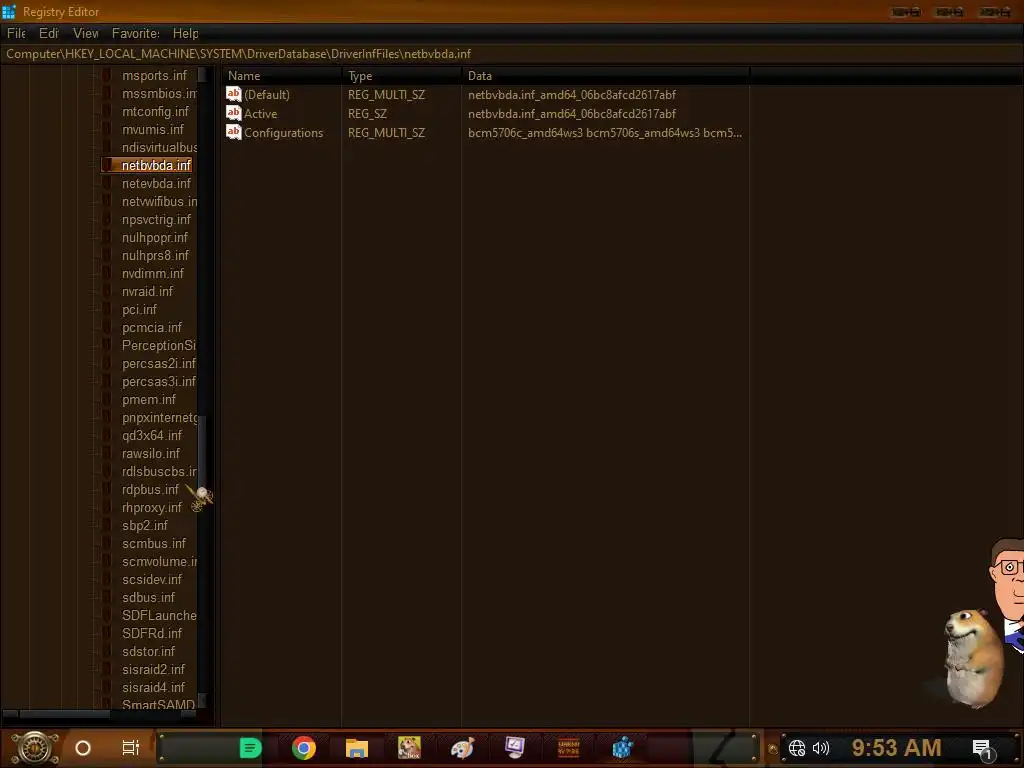
Task: Select the scmbus.inf key
Action: (153, 543)
